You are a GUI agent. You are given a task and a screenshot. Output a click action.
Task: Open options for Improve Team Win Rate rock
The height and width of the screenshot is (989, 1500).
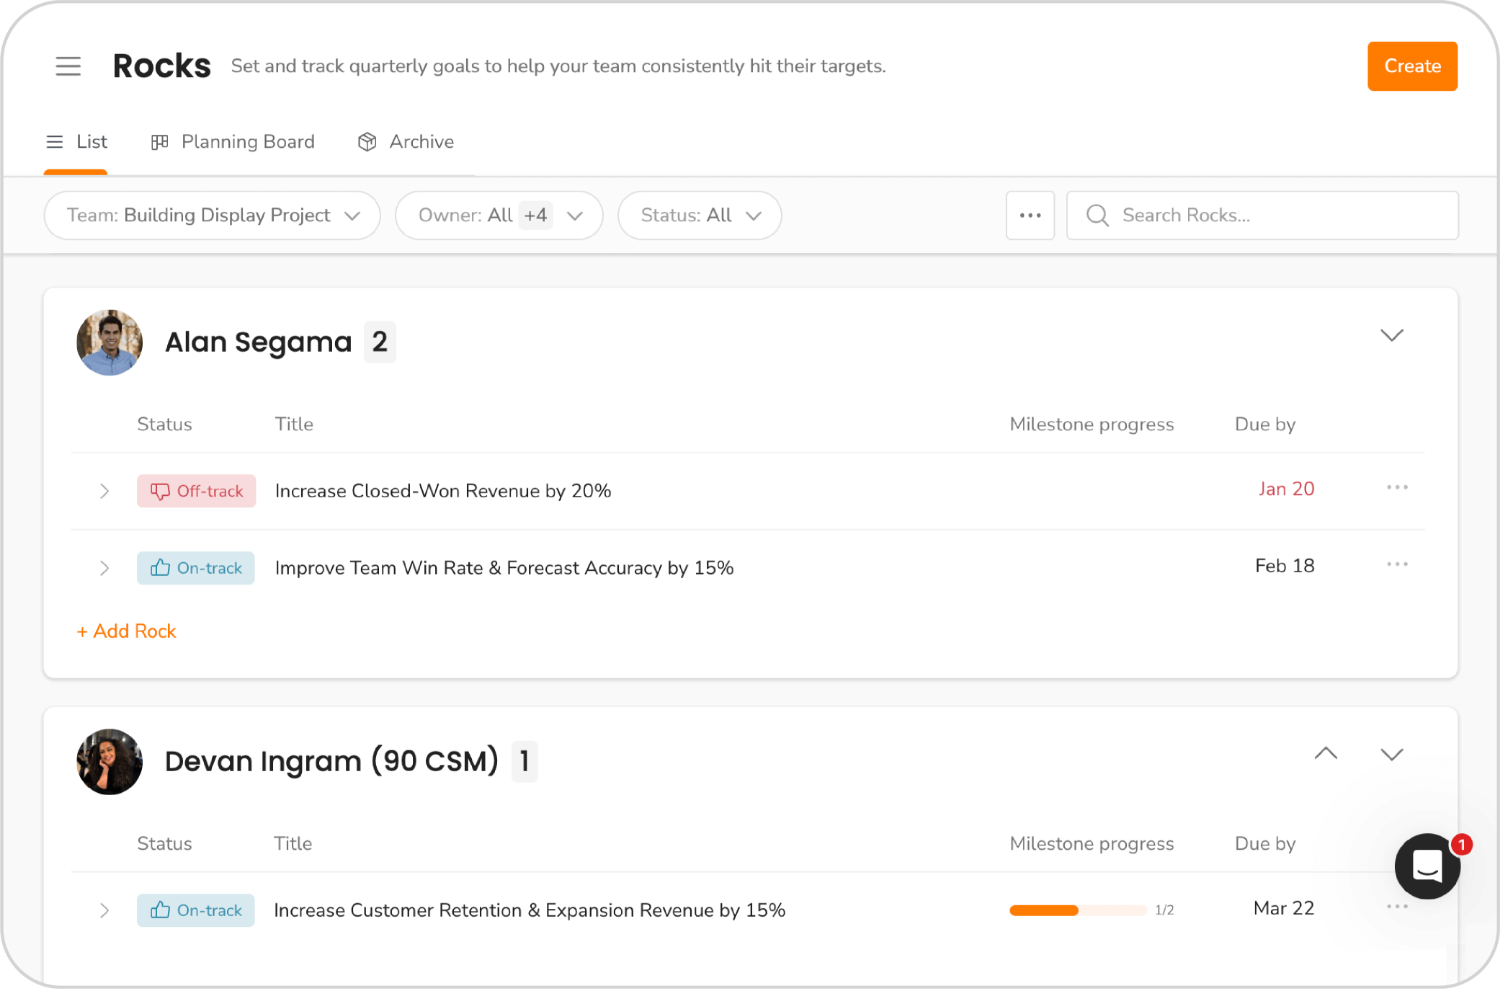point(1397,565)
